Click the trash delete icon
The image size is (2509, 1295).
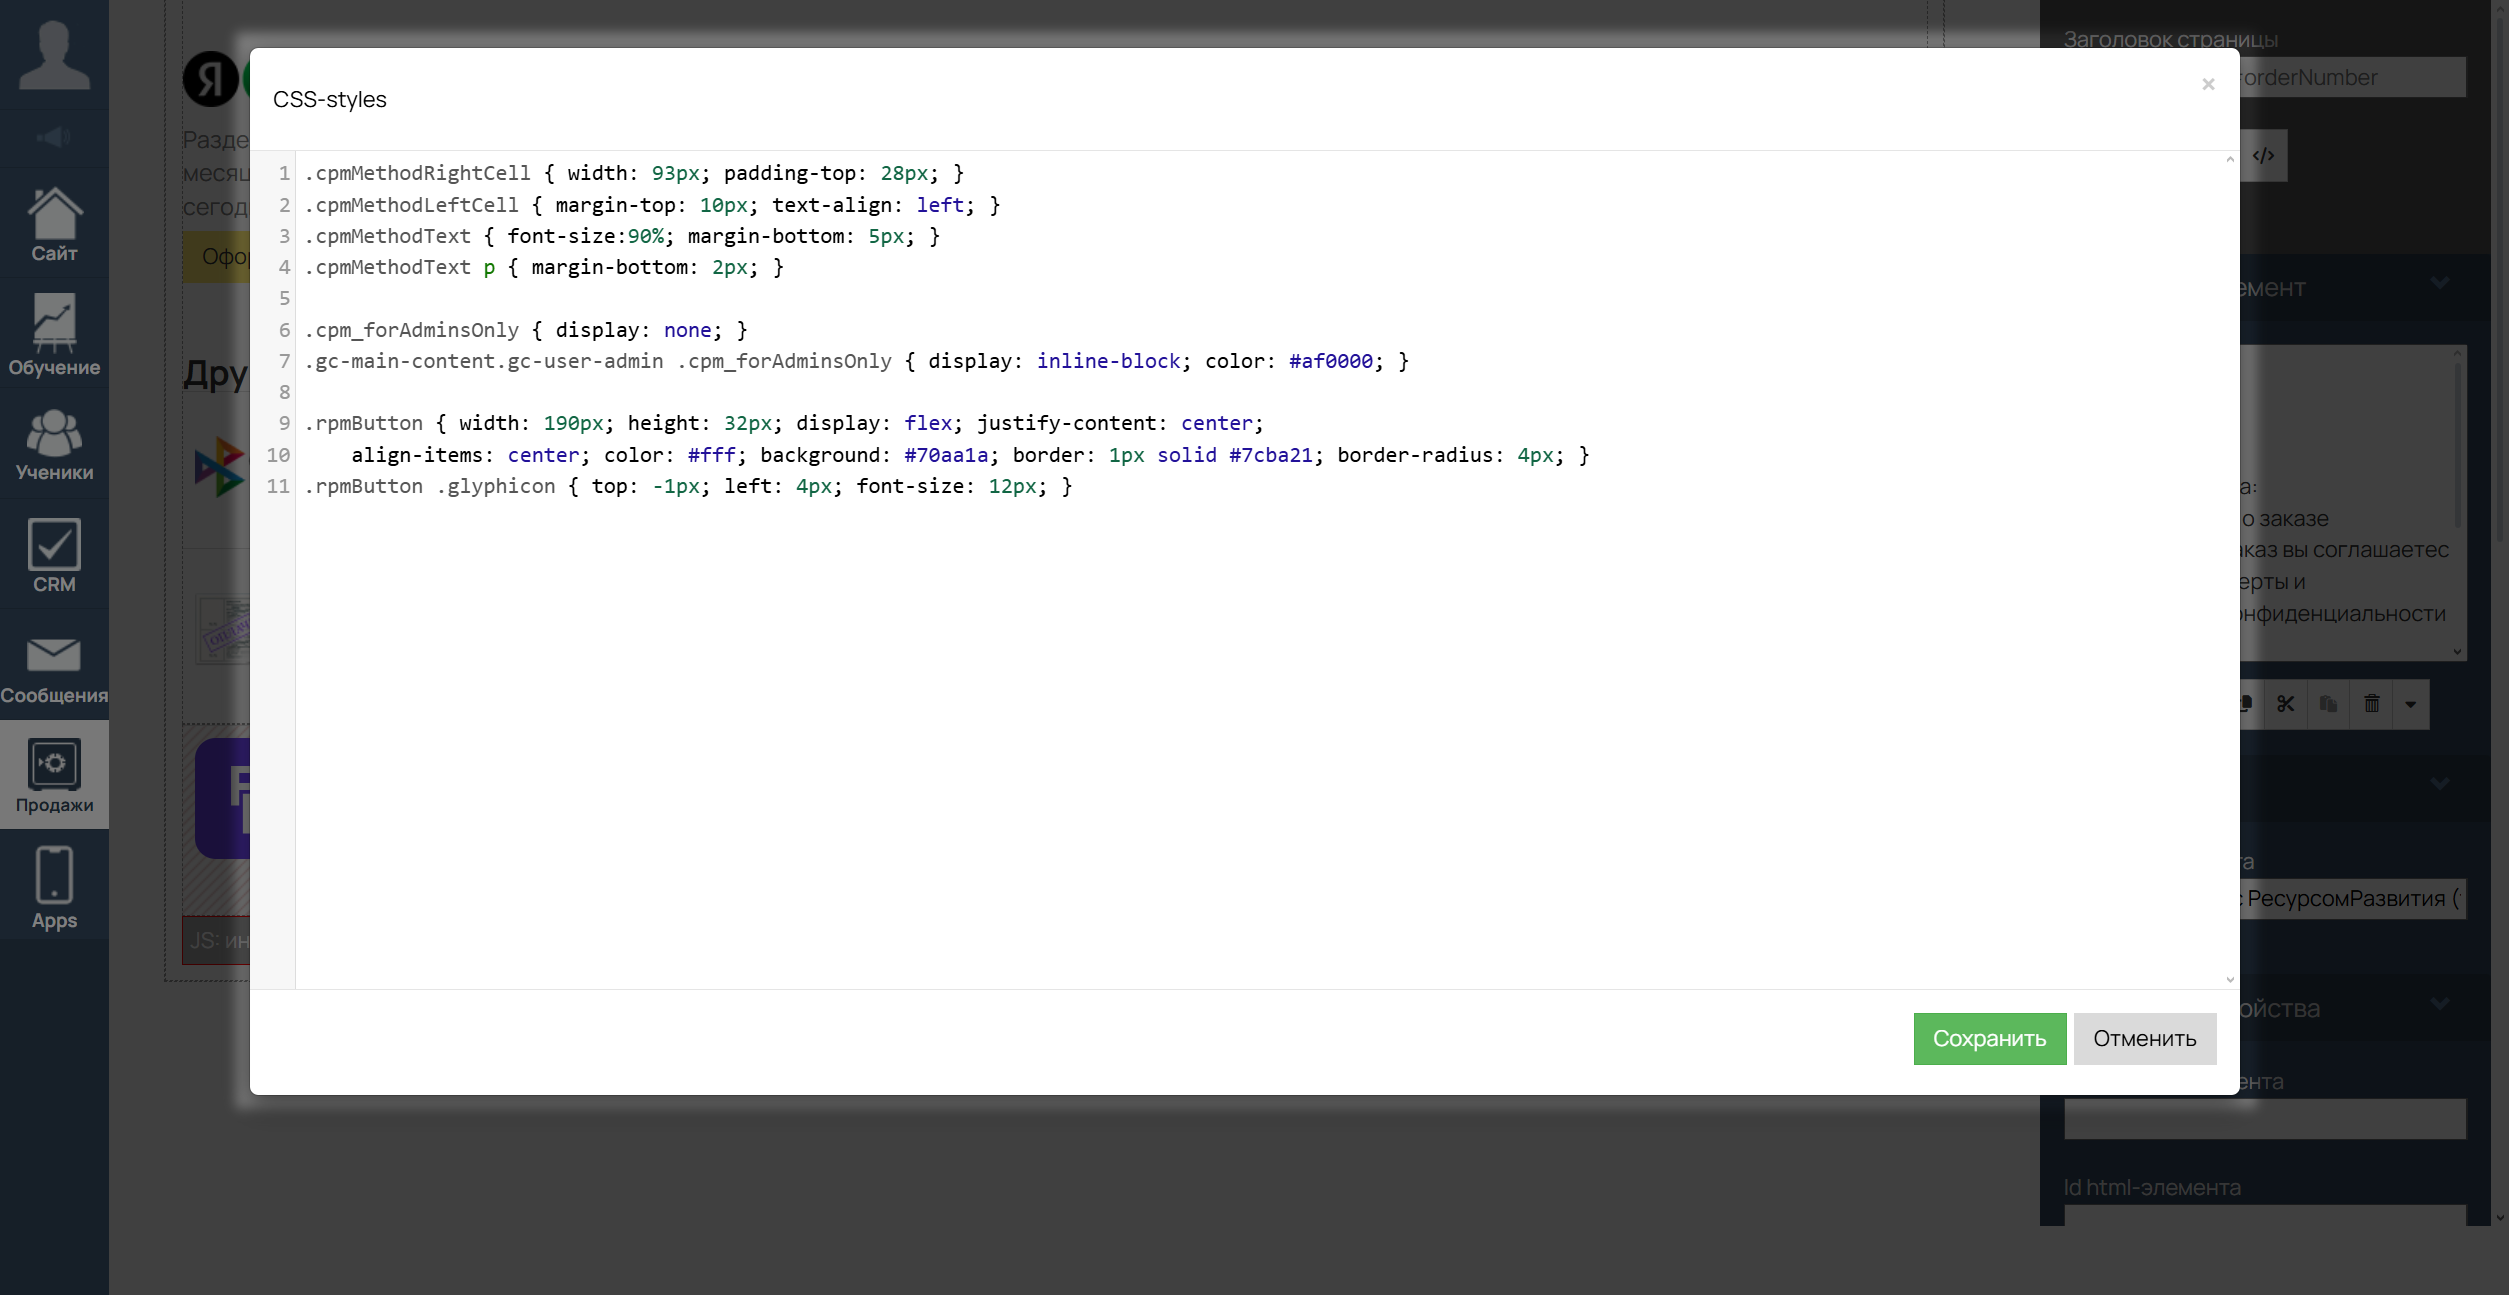tap(2372, 704)
